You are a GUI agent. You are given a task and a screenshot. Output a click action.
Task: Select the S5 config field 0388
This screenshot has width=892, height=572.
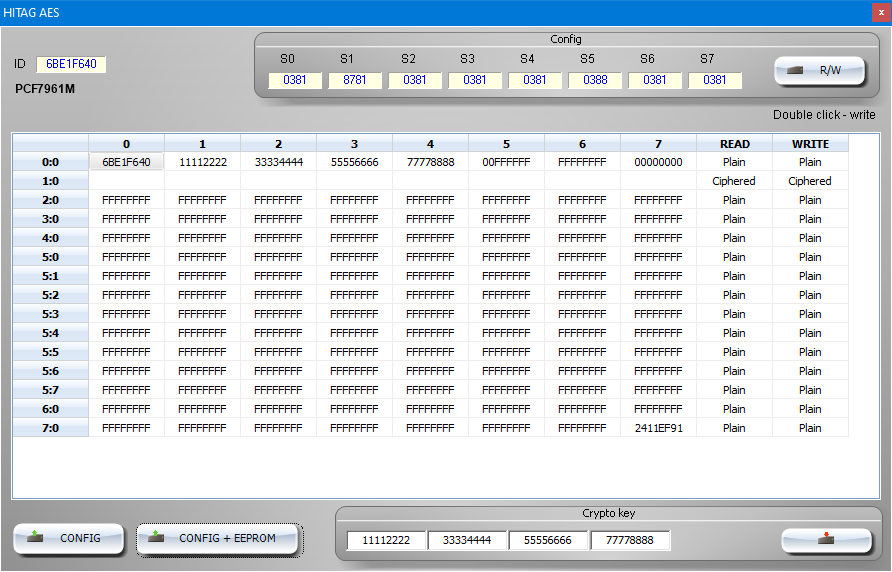595,80
